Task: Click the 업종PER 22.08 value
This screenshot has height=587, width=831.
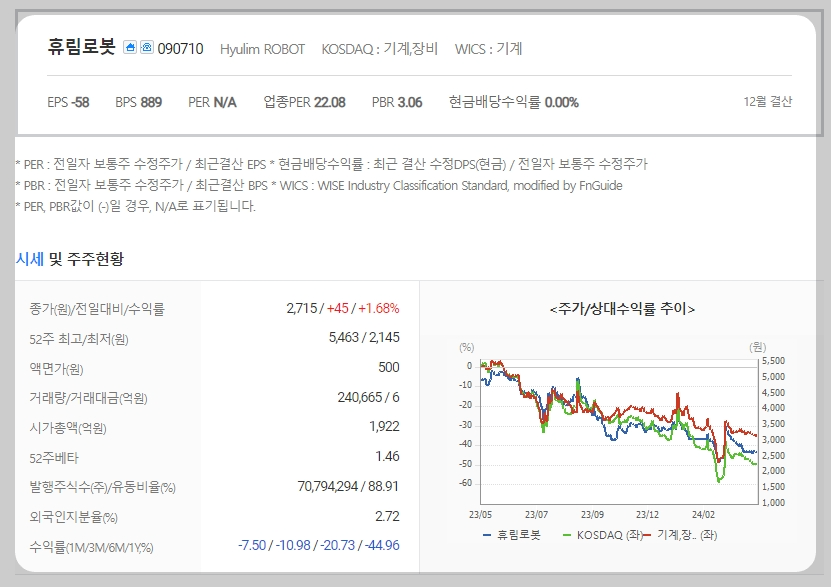Action: pyautogui.click(x=304, y=102)
